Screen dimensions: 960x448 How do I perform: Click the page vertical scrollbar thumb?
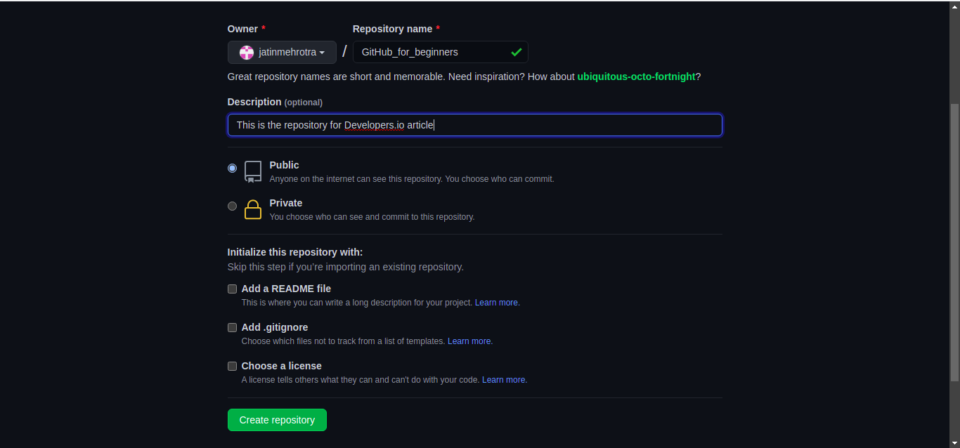click(954, 242)
